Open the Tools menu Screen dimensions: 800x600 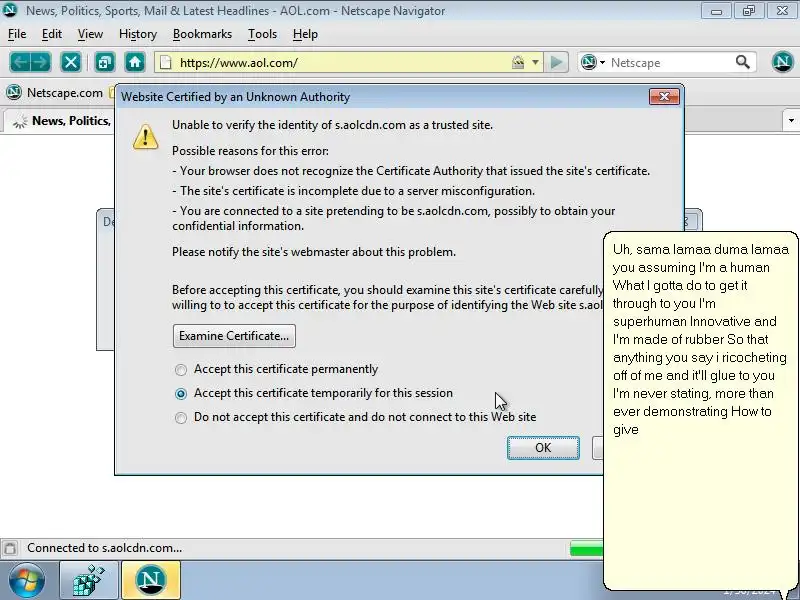coord(262,34)
